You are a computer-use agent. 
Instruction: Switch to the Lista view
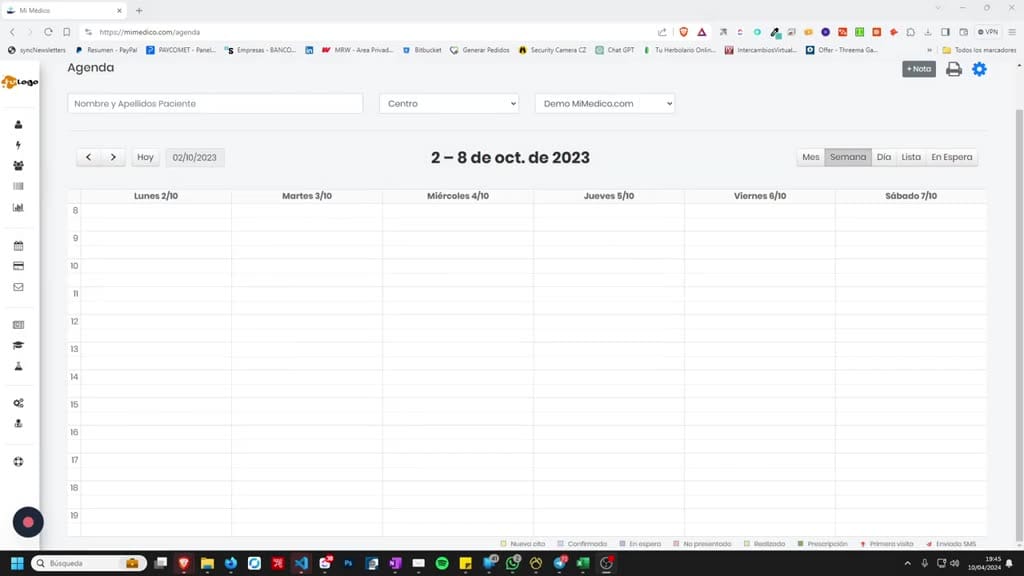[910, 157]
